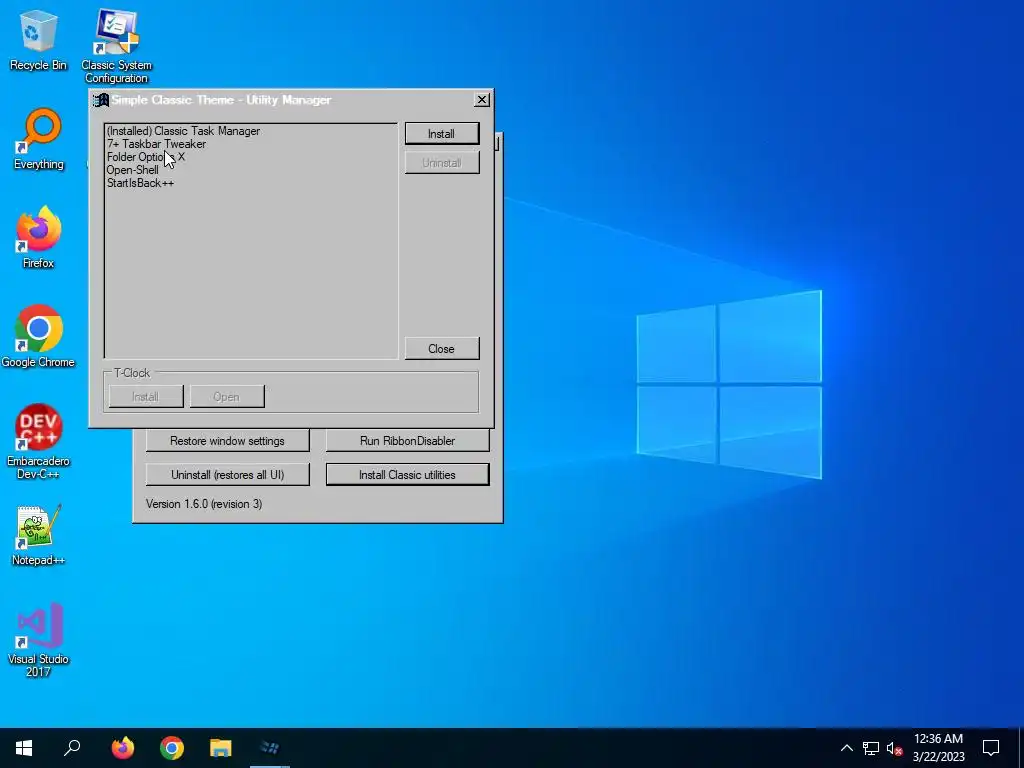Click the grayed Uninstall button in Utility Manager
This screenshot has height=768, width=1024.
point(442,163)
